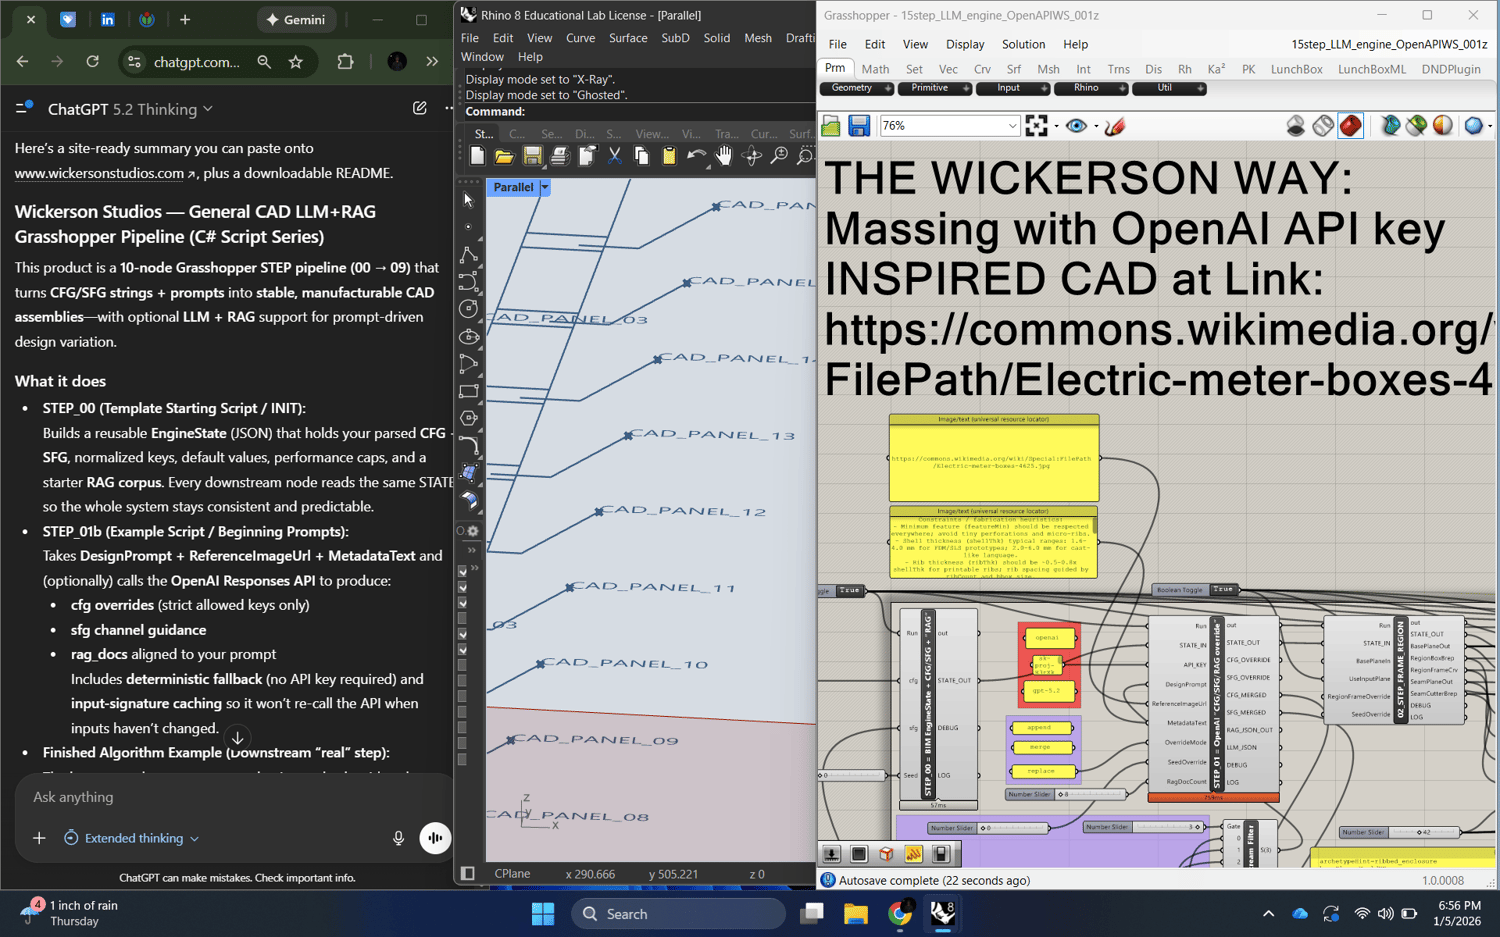1500x937 pixels.
Task: Open the 76% zoom level combo box
Action: coord(950,126)
